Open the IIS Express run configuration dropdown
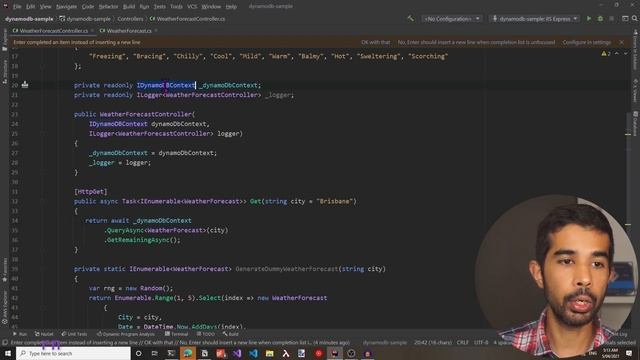This screenshot has height=360, width=640. (x=535, y=19)
